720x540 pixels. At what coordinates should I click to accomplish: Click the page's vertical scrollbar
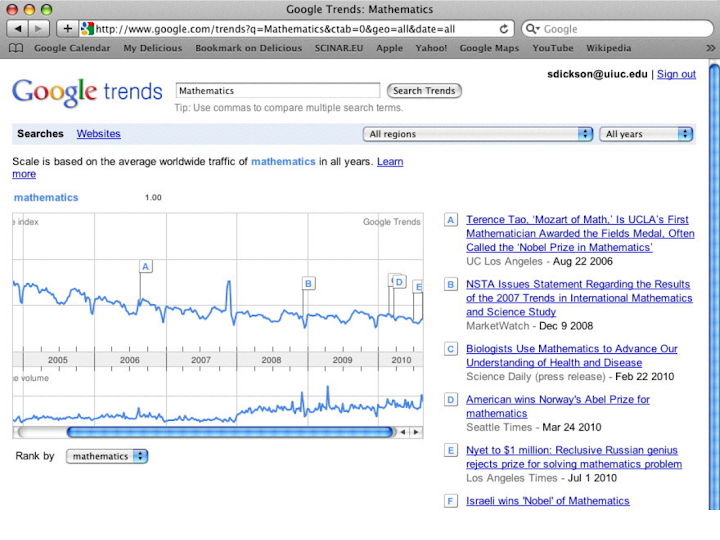coord(714,285)
